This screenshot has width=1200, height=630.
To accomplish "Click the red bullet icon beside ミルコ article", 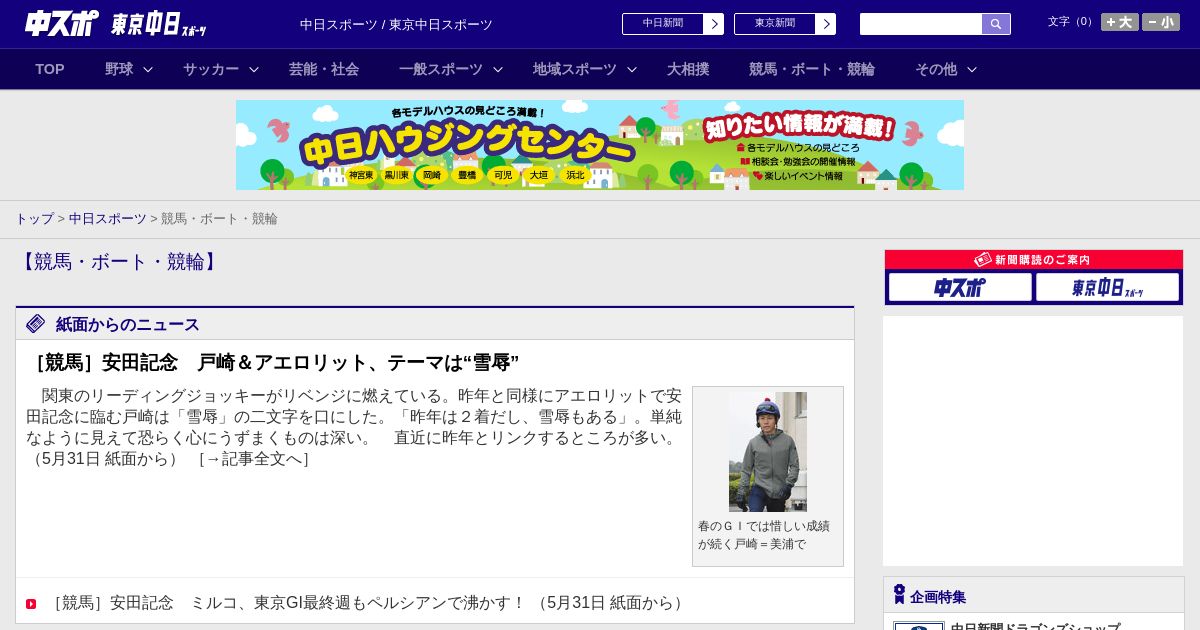I will (x=31, y=604).
